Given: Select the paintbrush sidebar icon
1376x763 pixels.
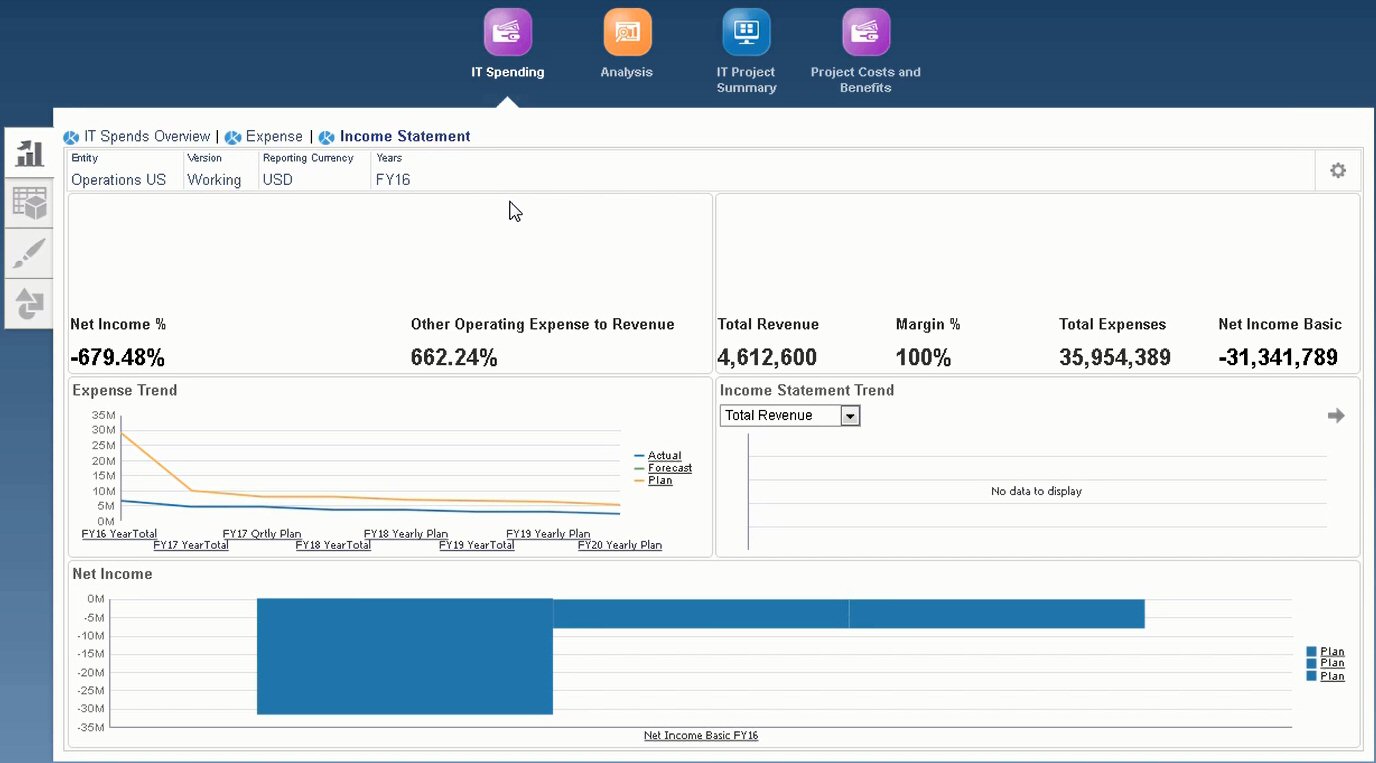Looking at the screenshot, I should click(x=29, y=253).
